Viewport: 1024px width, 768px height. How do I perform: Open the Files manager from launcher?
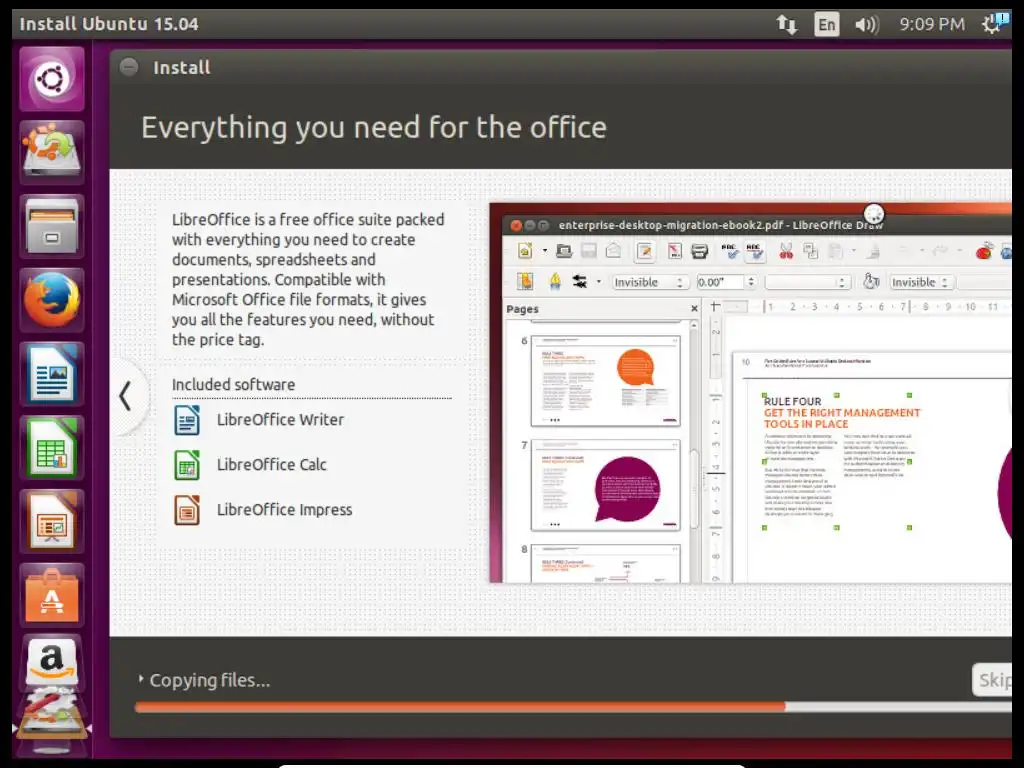[52, 227]
